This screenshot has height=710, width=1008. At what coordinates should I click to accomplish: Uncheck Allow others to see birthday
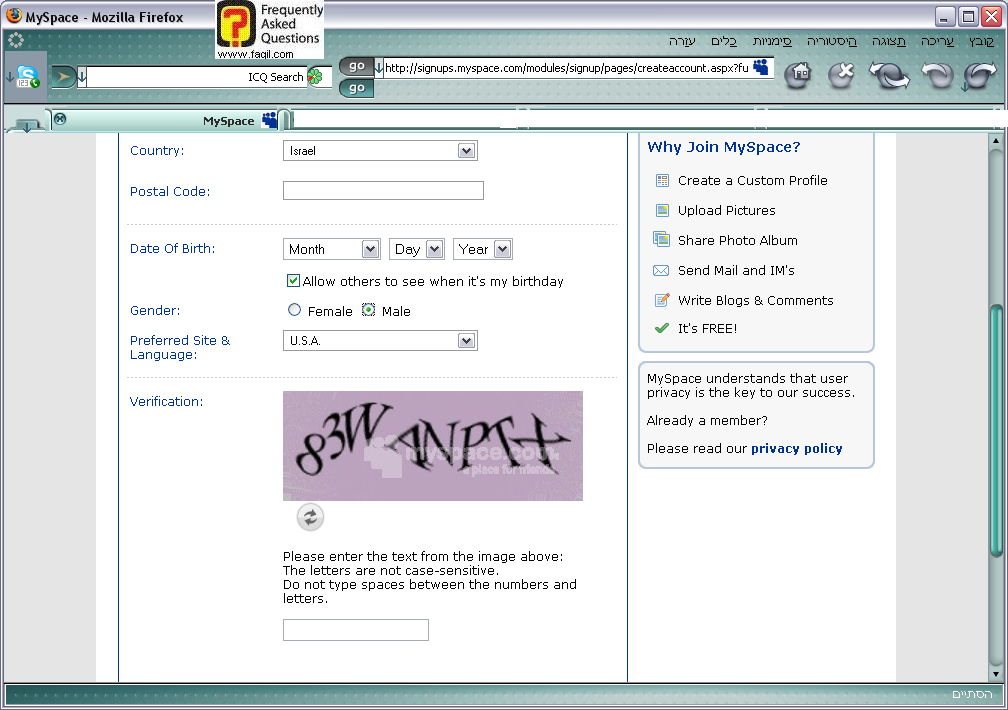(x=293, y=281)
